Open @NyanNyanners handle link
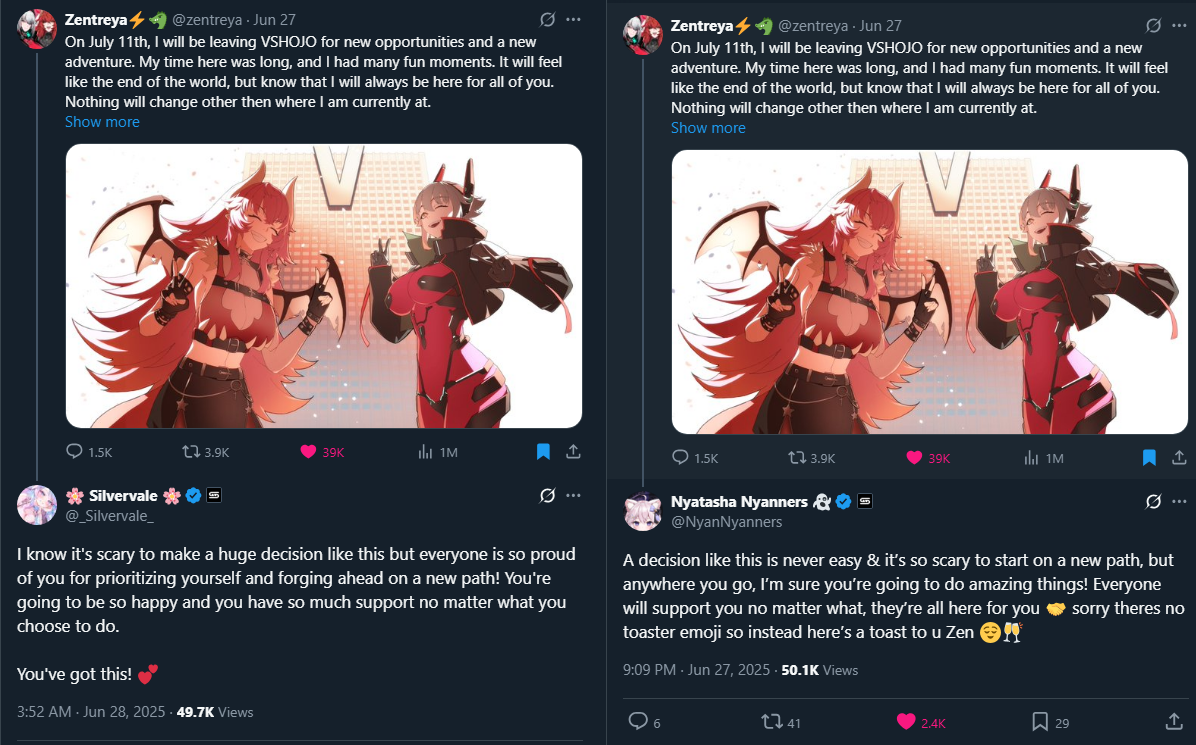 point(726,522)
